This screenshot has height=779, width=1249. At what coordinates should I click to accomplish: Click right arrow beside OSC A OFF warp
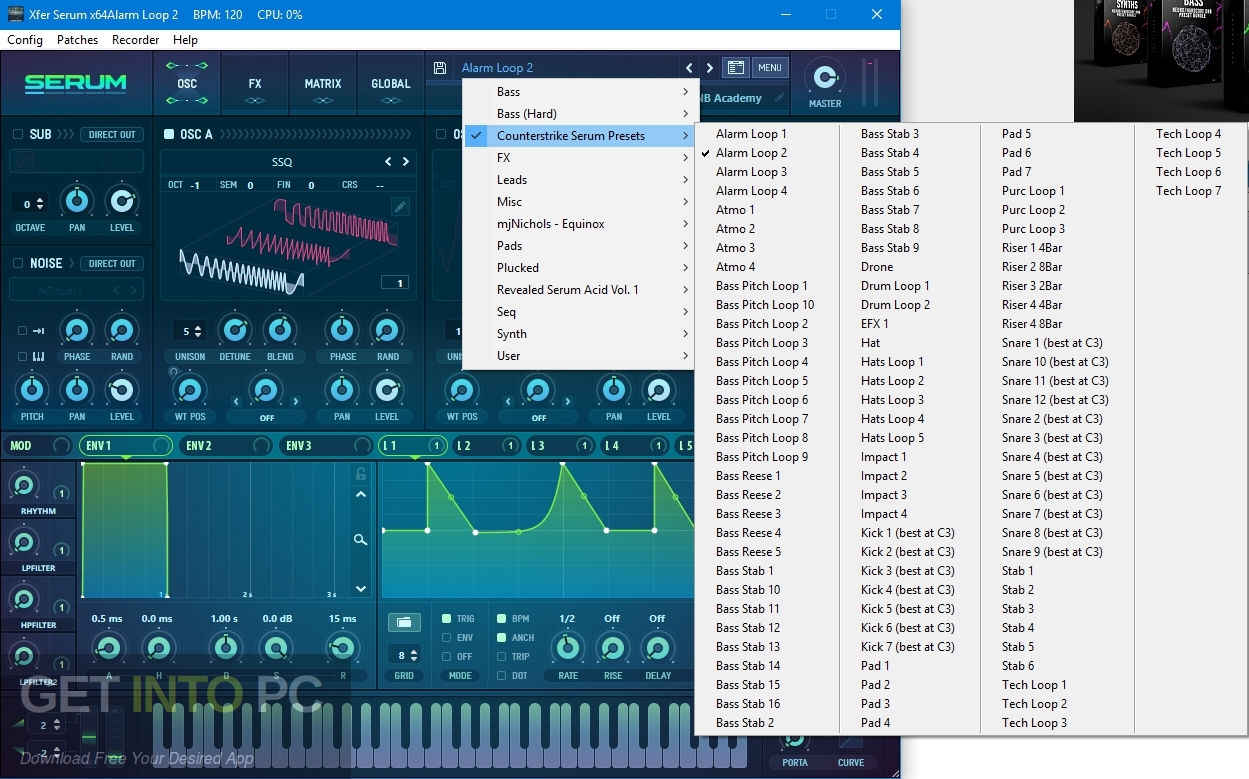(x=295, y=402)
